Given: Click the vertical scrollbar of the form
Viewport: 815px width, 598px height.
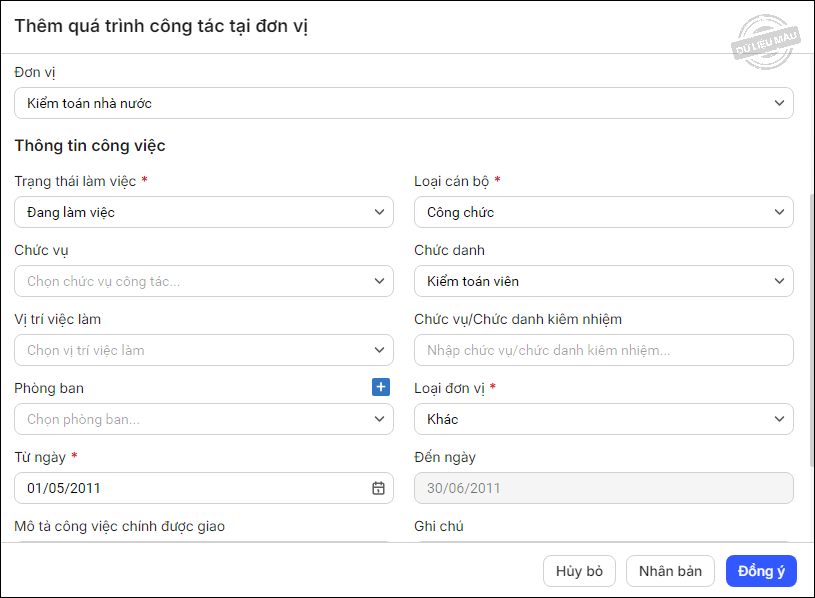Looking at the screenshot, I should pyautogui.click(x=810, y=330).
